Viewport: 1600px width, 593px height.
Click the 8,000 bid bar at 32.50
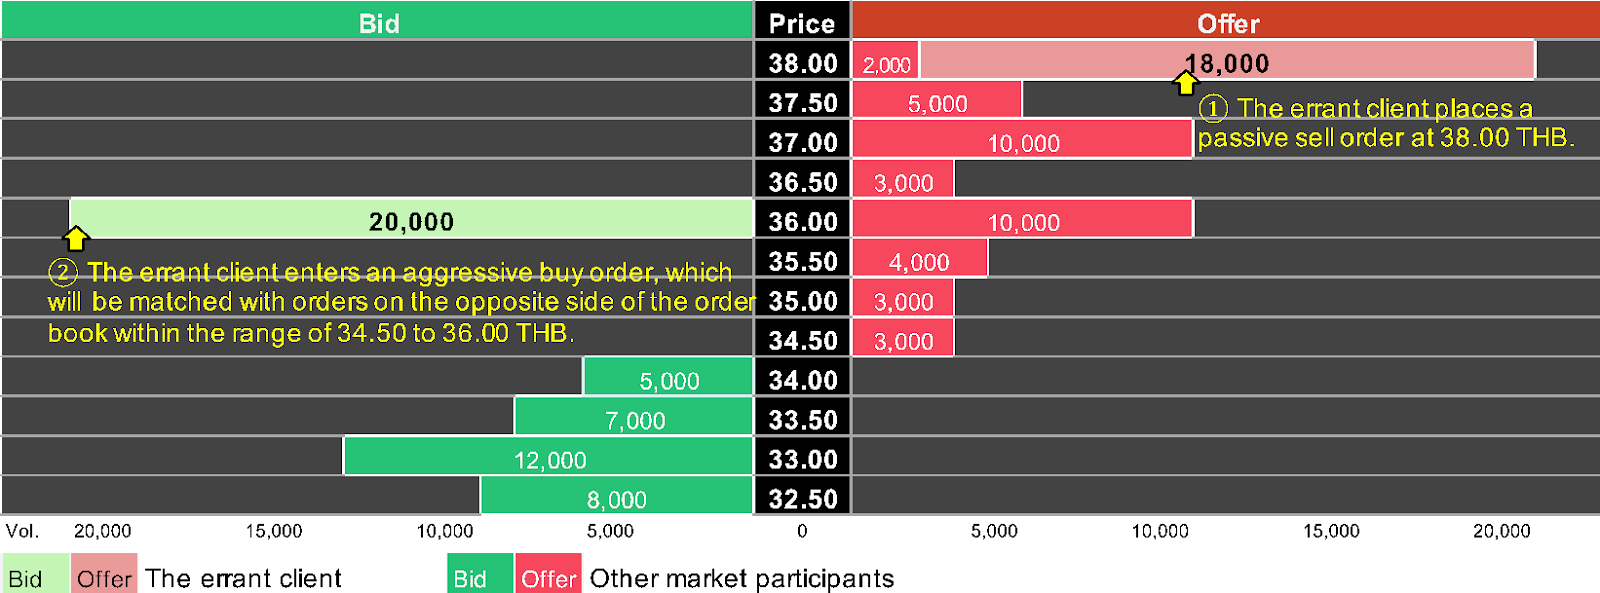pos(616,497)
